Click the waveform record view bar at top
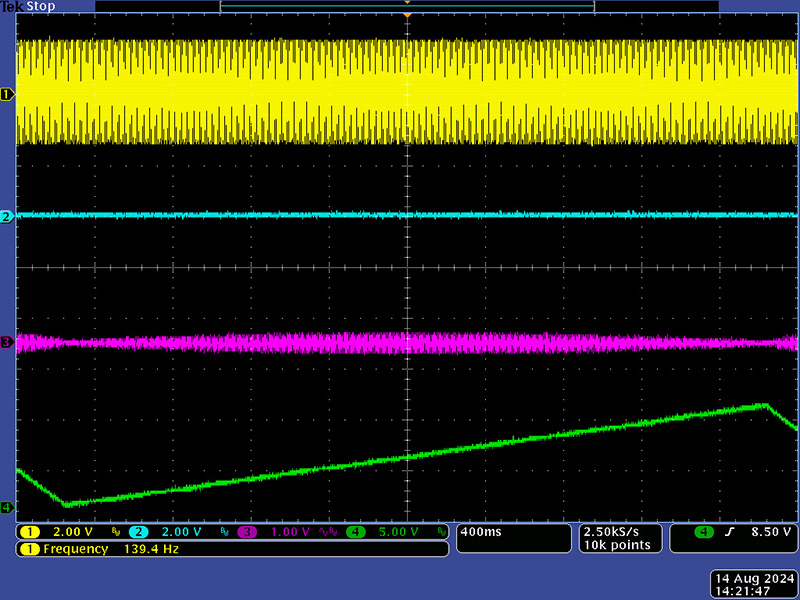Screen dimensions: 800x600 tap(407, 6)
